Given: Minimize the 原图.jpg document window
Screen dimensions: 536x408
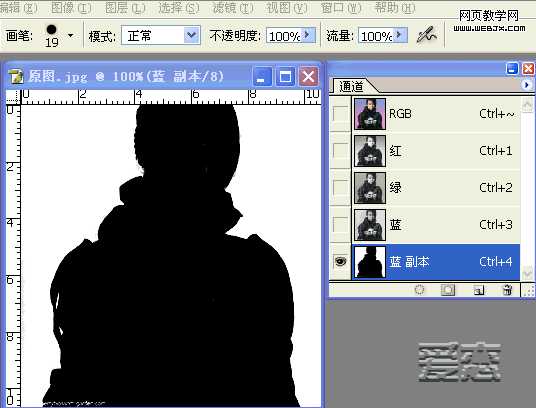Looking at the screenshot, I should [262, 76].
